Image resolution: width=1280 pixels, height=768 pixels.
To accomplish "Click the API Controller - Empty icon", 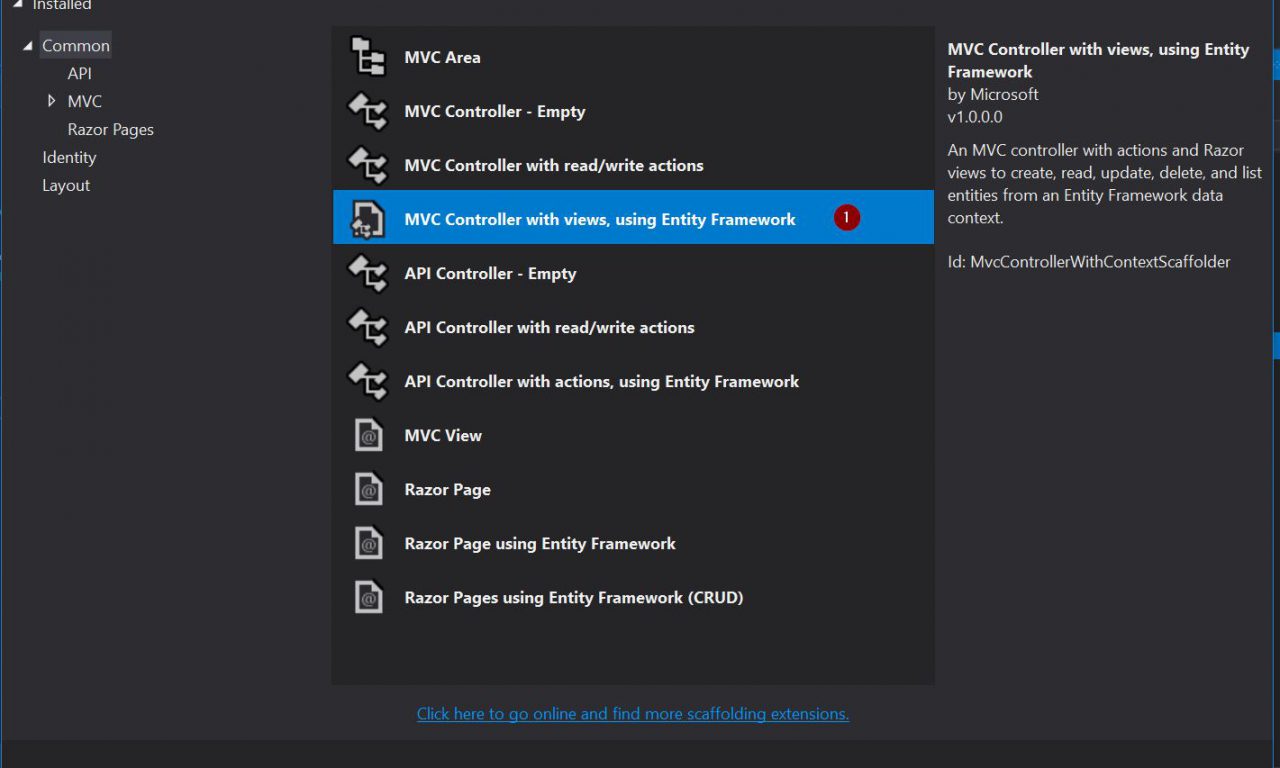I will pos(367,273).
